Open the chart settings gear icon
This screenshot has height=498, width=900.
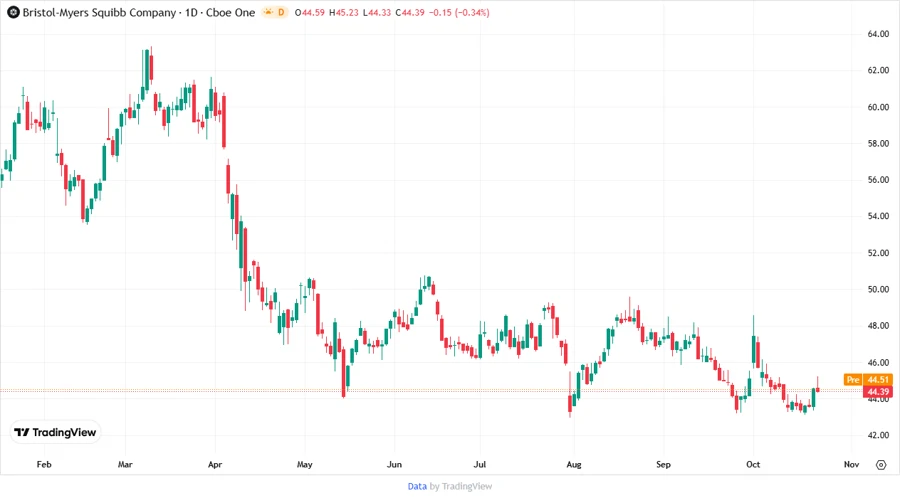(x=881, y=465)
